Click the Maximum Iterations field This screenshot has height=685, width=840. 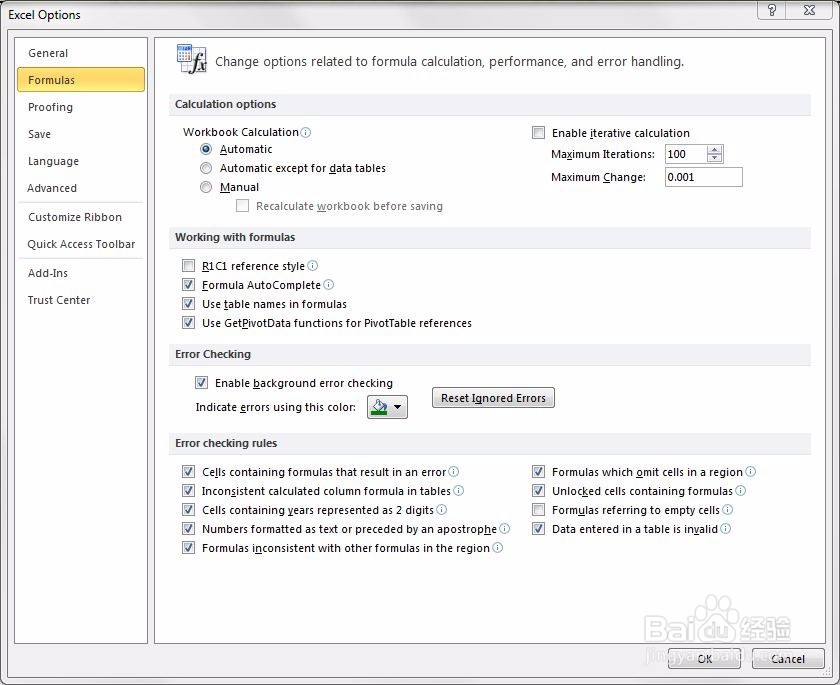(x=686, y=154)
